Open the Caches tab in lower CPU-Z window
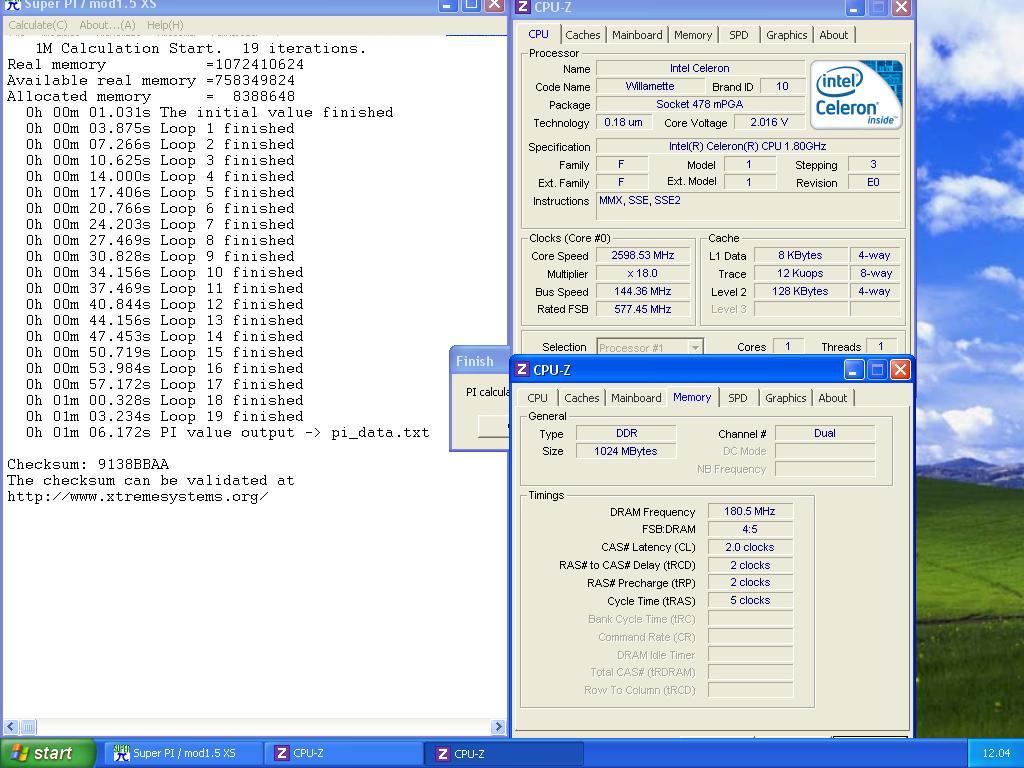The height and width of the screenshot is (768, 1024). point(581,398)
